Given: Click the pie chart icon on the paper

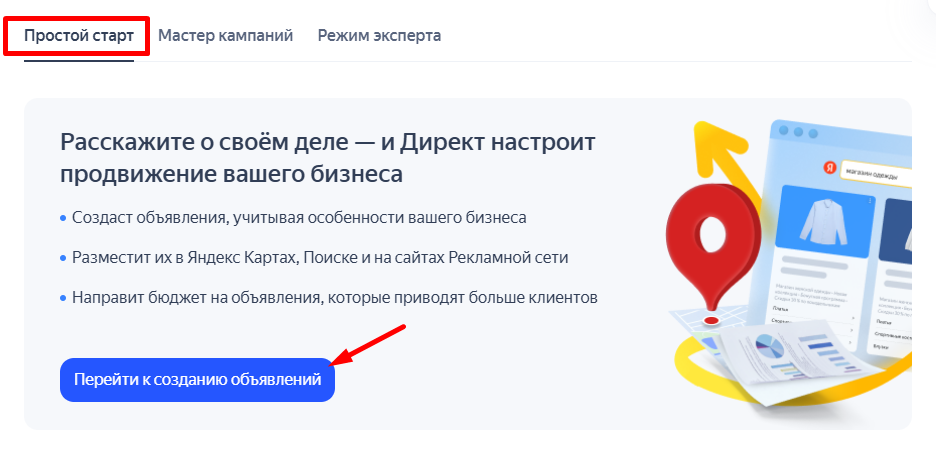Looking at the screenshot, I should (770, 347).
